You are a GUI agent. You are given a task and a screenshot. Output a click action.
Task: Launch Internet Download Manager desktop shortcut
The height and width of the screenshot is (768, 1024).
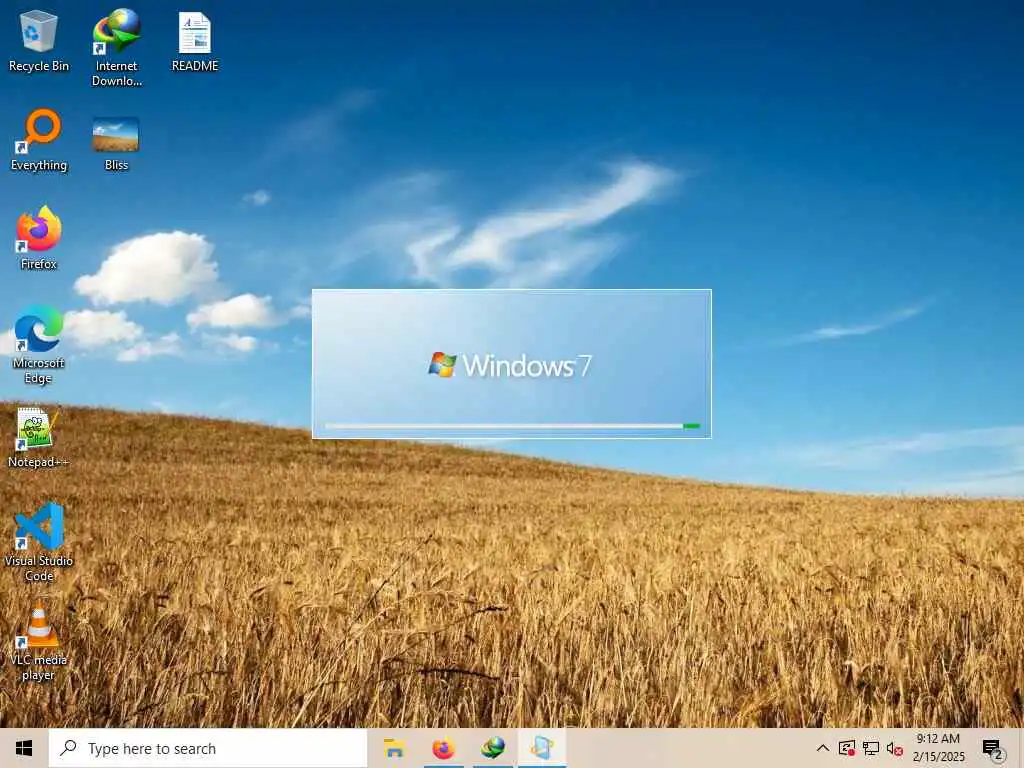tap(117, 47)
